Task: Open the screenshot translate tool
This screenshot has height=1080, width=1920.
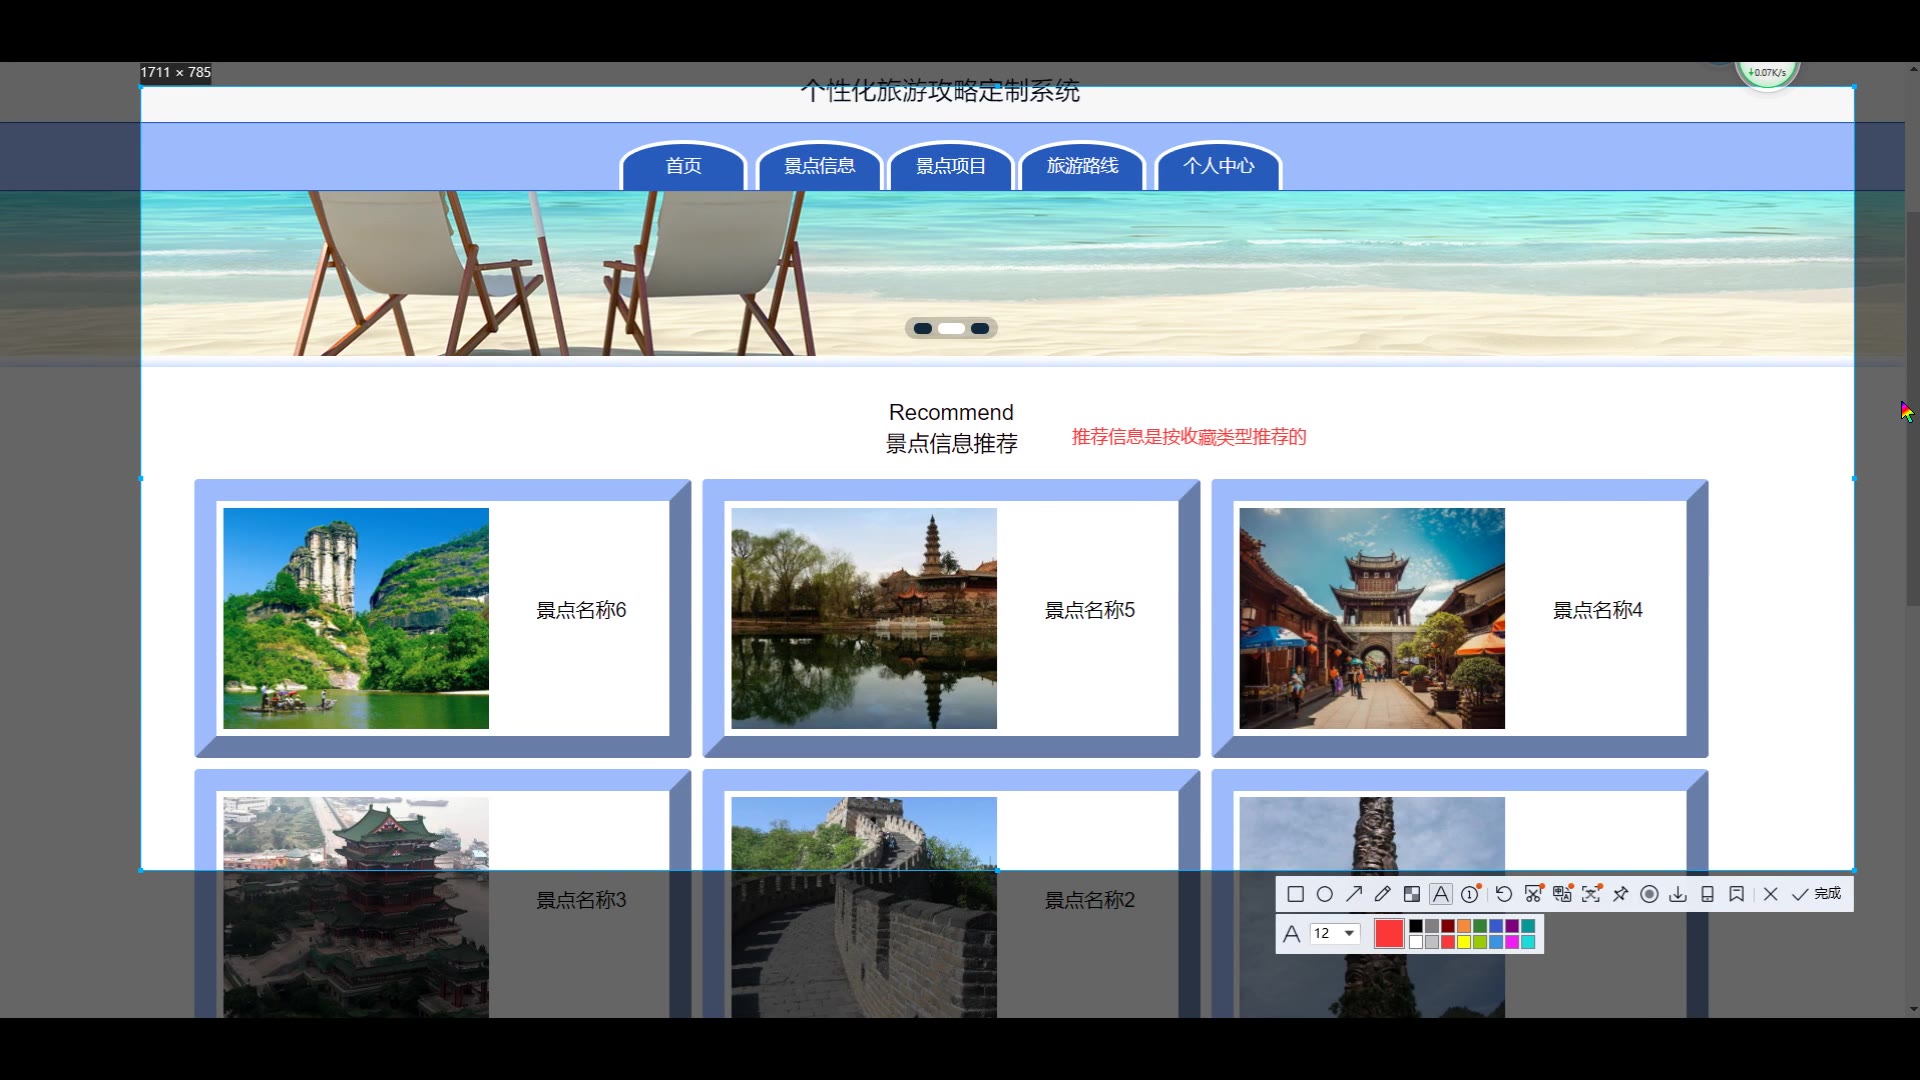Action: pyautogui.click(x=1563, y=894)
